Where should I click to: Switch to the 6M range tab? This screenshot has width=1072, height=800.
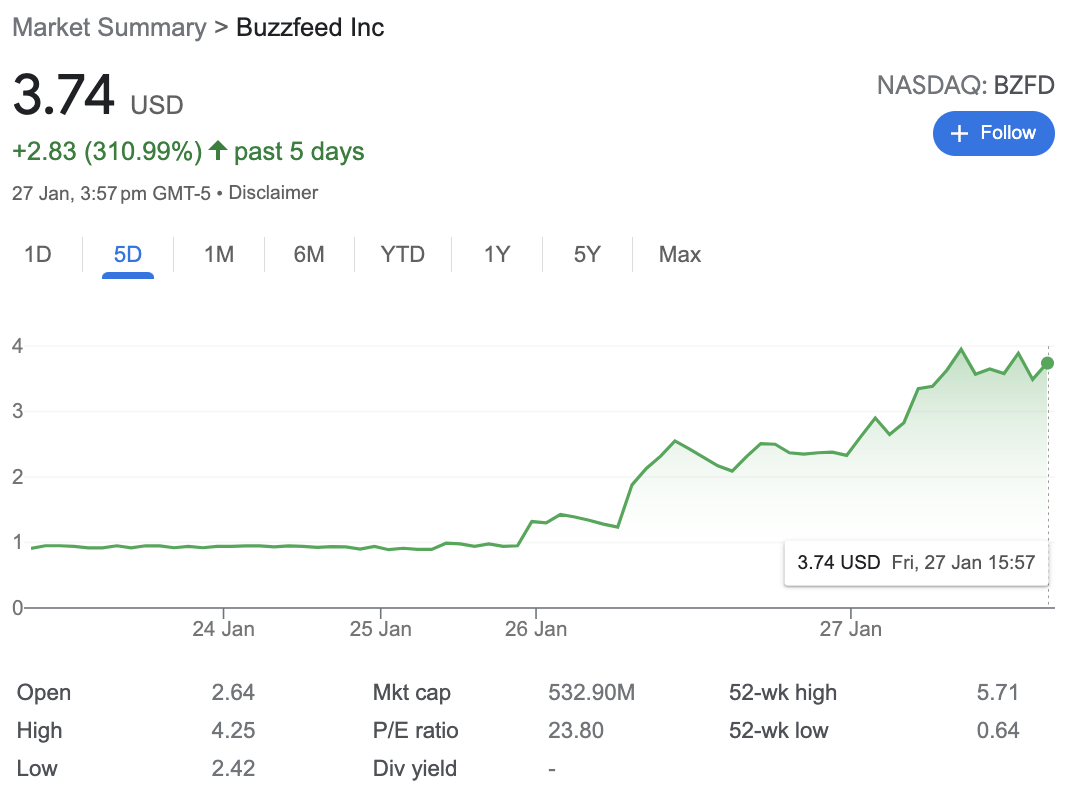(309, 255)
